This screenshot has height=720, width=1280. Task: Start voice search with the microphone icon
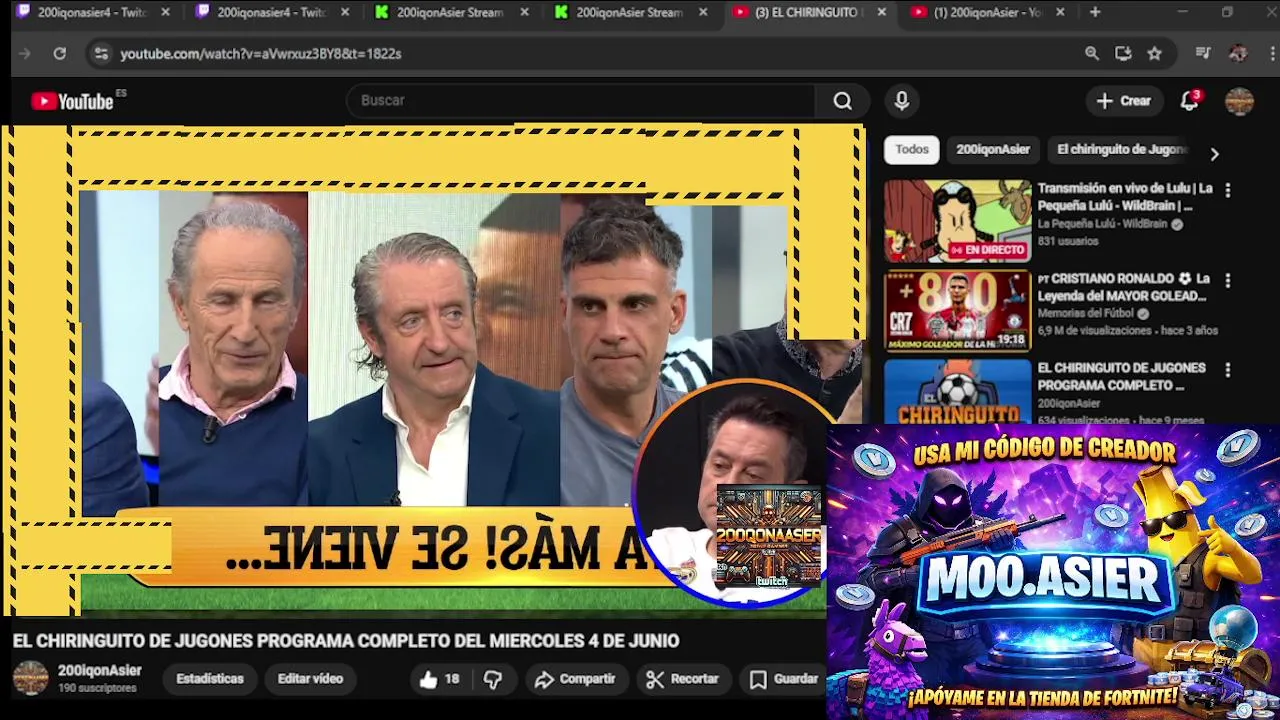pos(902,100)
